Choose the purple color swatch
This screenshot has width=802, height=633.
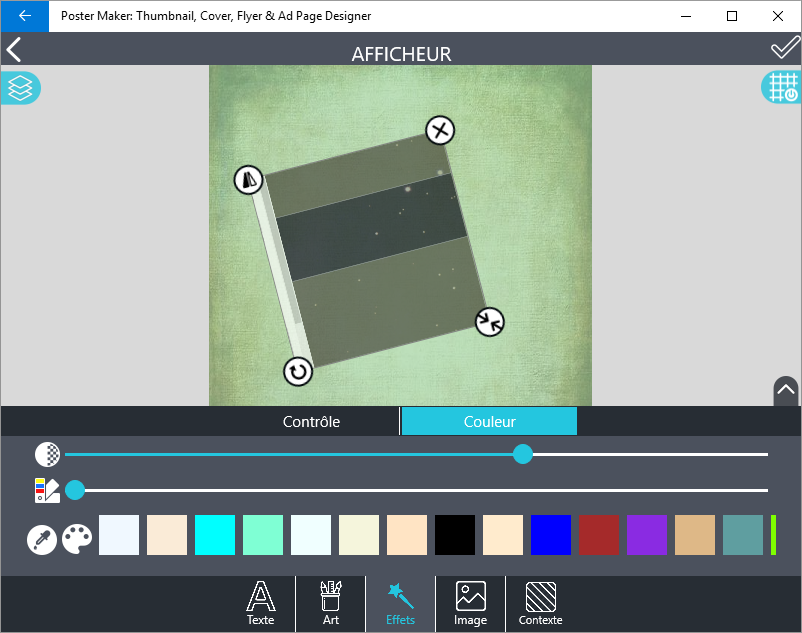[x=647, y=535]
